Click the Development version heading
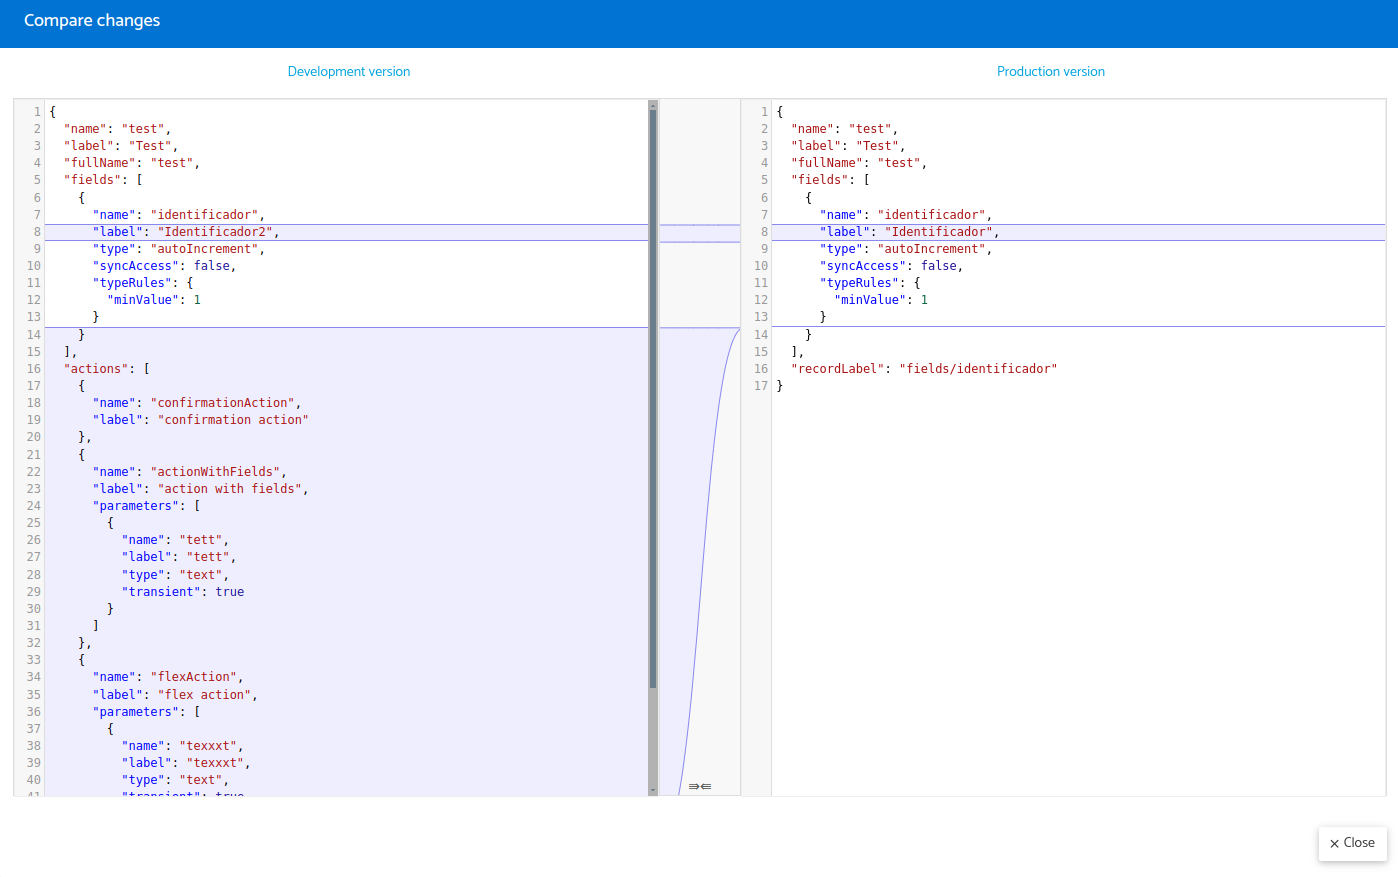1398x877 pixels. [x=349, y=72]
